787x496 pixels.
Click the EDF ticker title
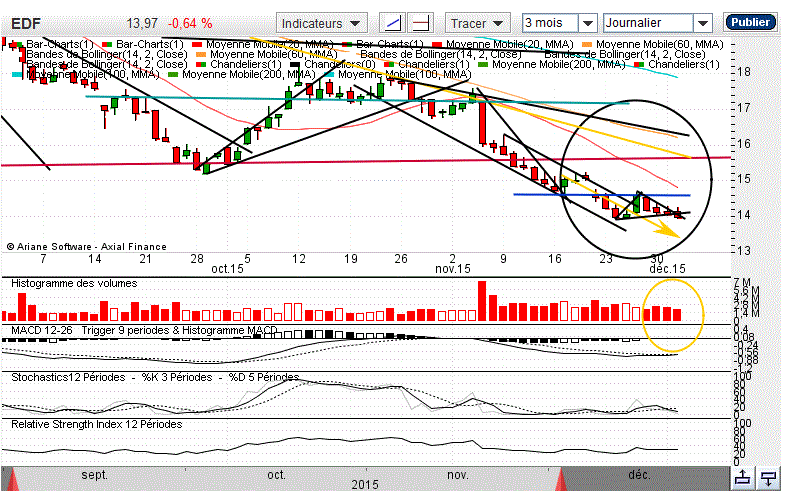pos(26,24)
